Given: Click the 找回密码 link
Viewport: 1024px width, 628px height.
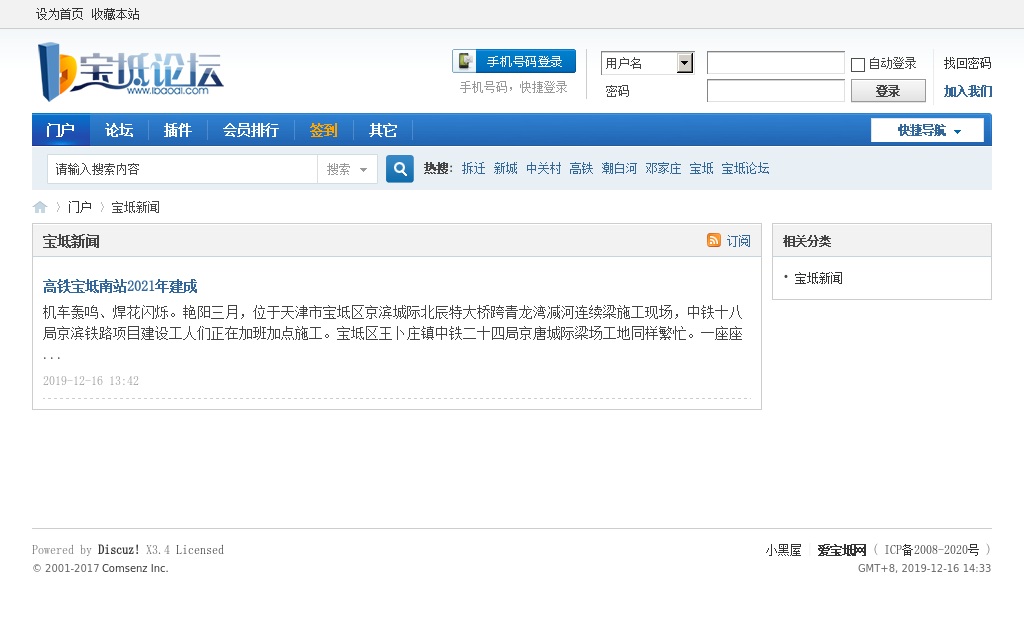Looking at the screenshot, I should pos(967,63).
